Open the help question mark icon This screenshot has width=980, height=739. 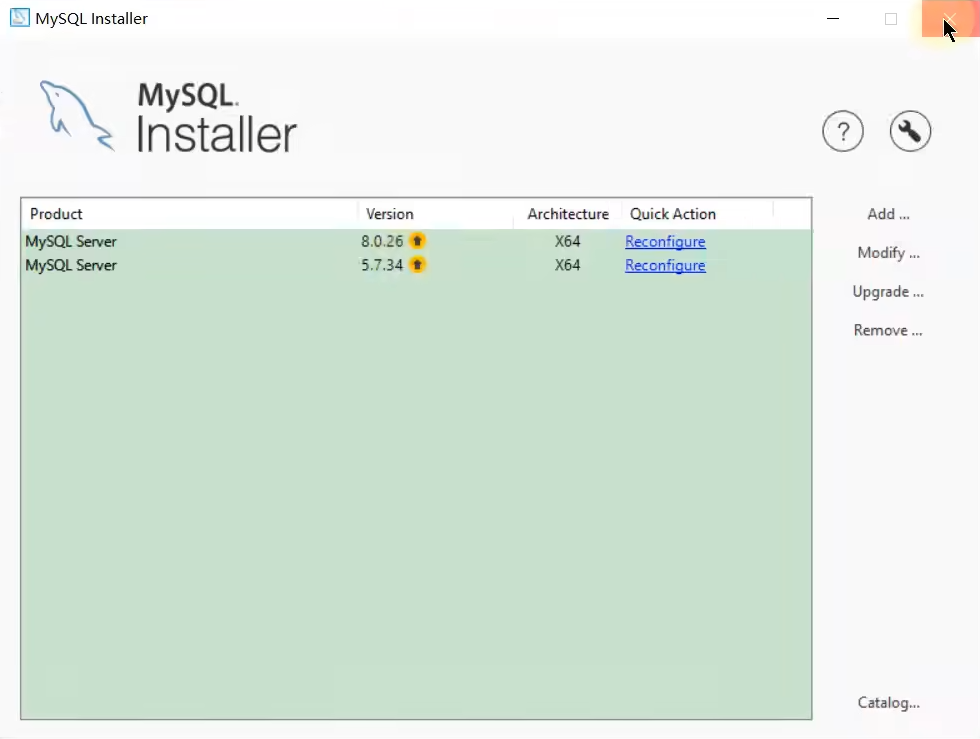(x=842, y=131)
